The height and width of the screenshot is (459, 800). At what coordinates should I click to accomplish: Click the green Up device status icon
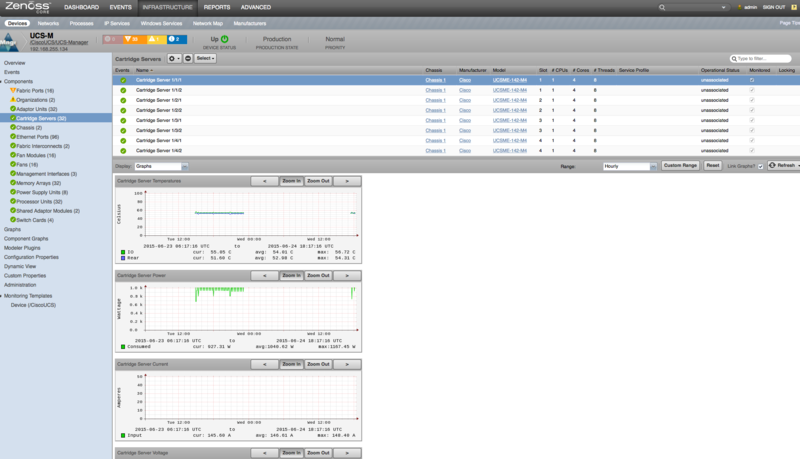[x=224, y=39]
